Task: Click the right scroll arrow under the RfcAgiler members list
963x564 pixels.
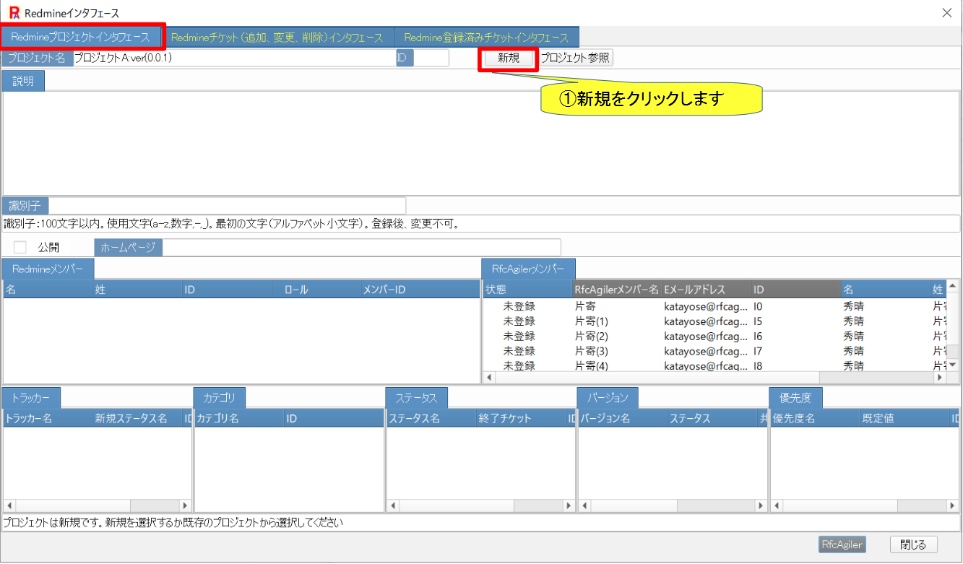Action: 940,377
